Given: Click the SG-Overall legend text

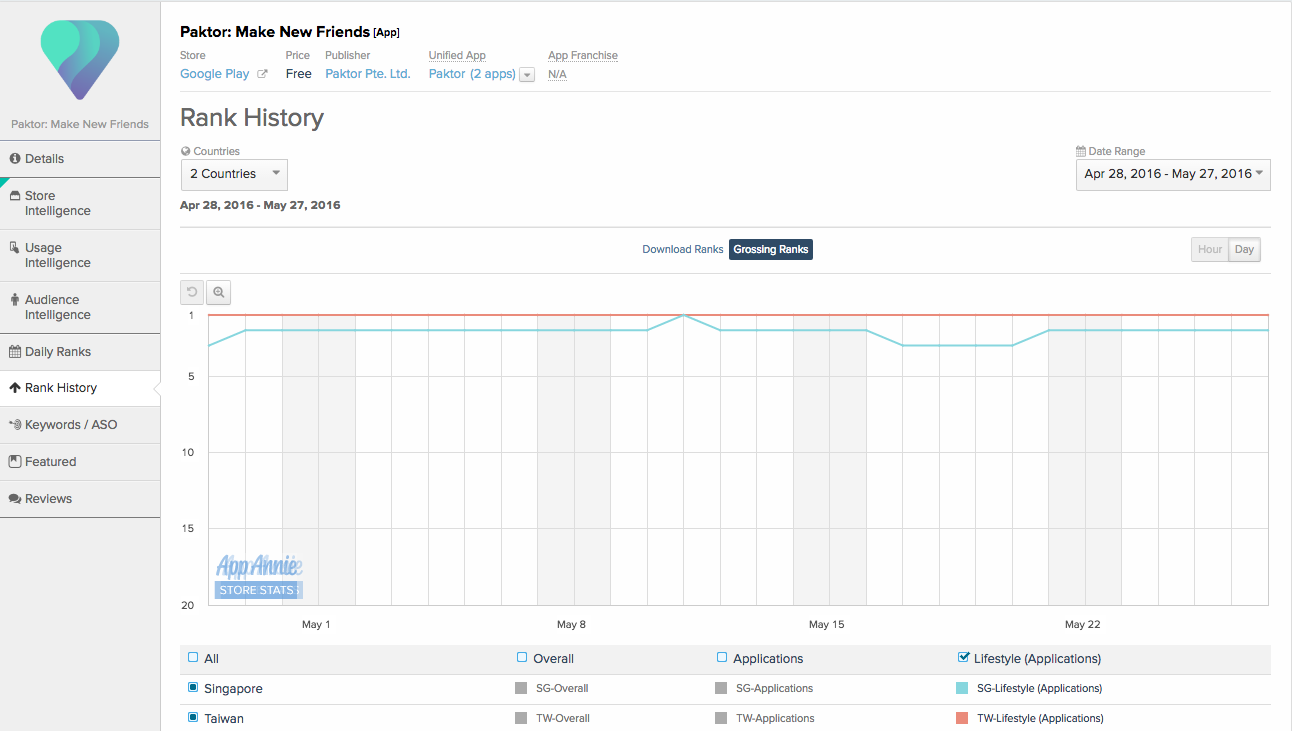Looking at the screenshot, I should pos(562,689).
